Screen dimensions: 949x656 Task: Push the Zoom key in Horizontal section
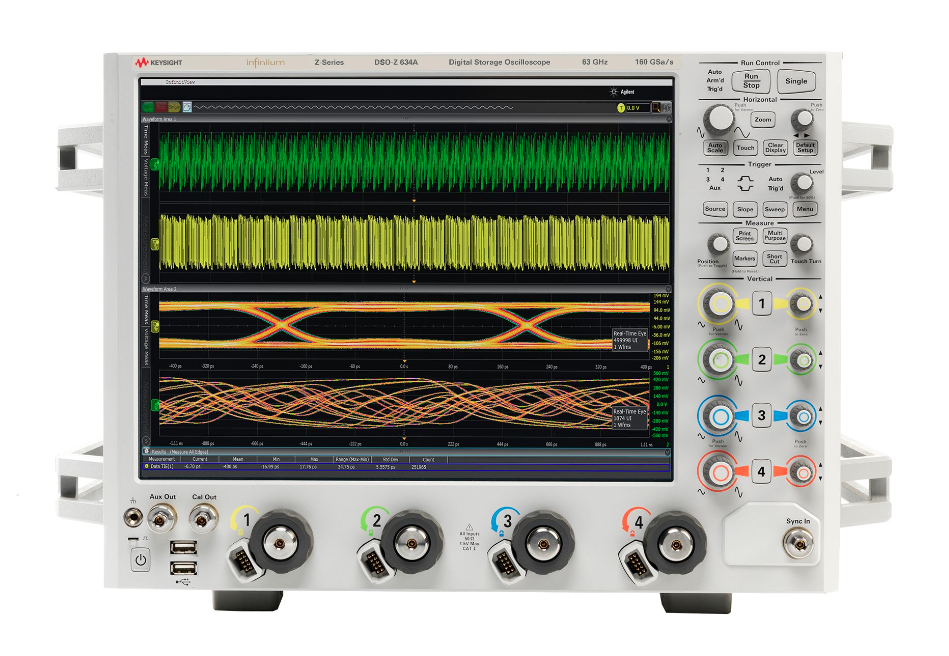click(x=763, y=120)
